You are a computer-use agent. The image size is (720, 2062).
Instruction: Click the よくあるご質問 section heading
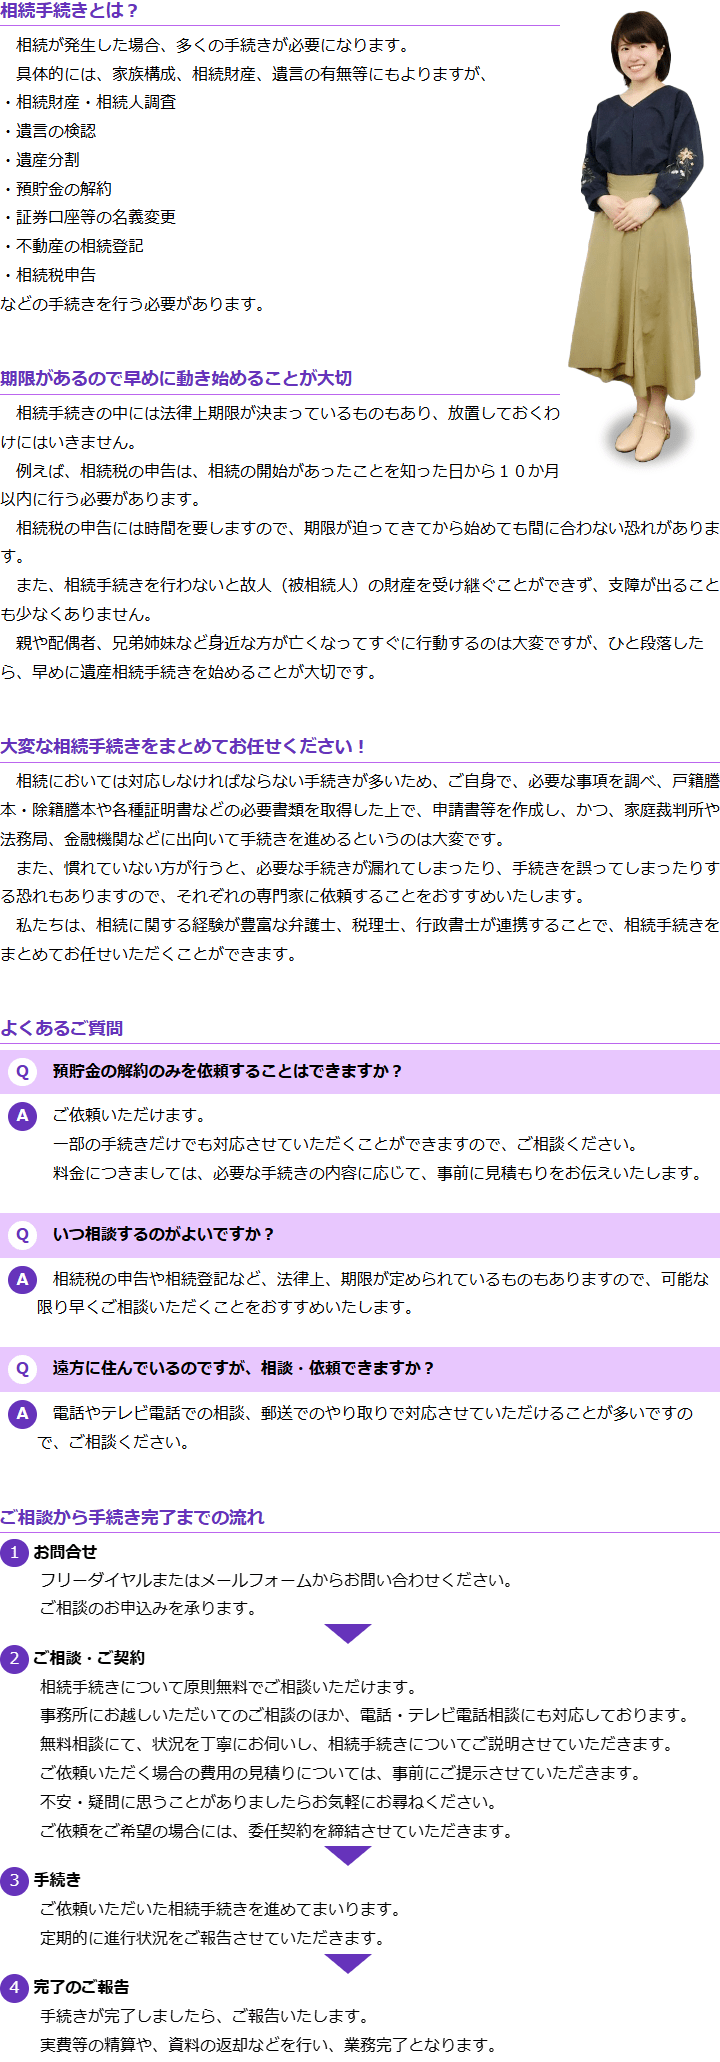[62, 1028]
